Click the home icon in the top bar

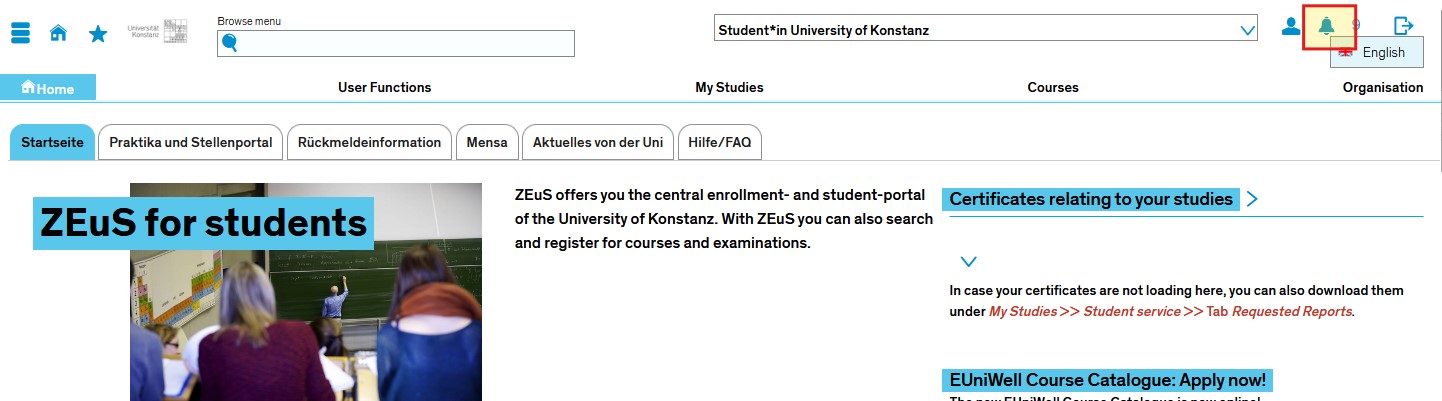(x=58, y=33)
